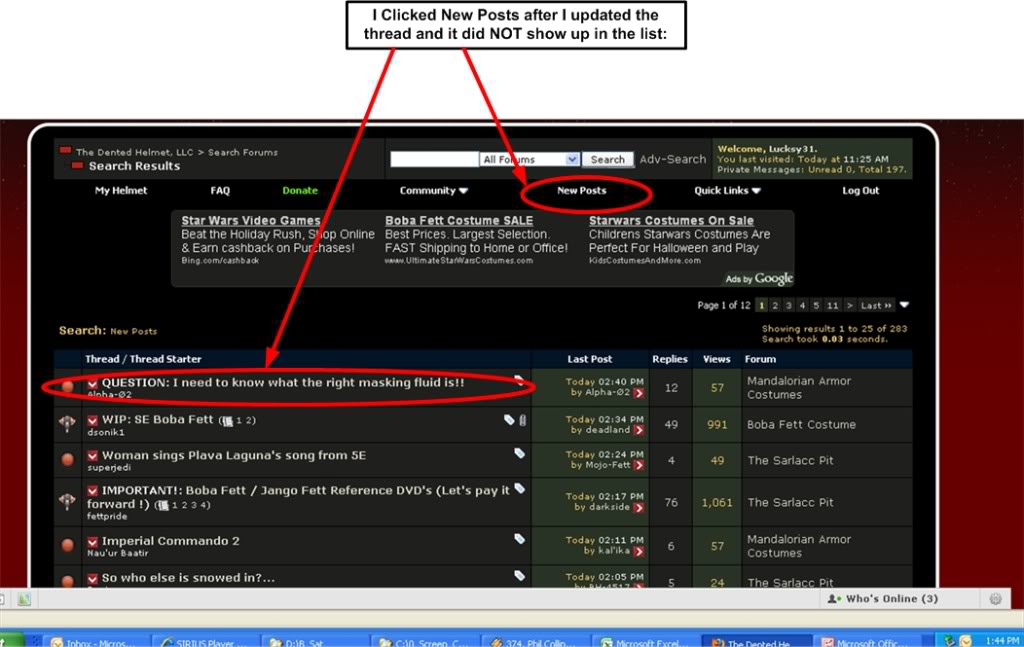Switch to Inbox - Microsoft taskbar button
Viewport: 1024px width, 647px height.
pos(97,642)
